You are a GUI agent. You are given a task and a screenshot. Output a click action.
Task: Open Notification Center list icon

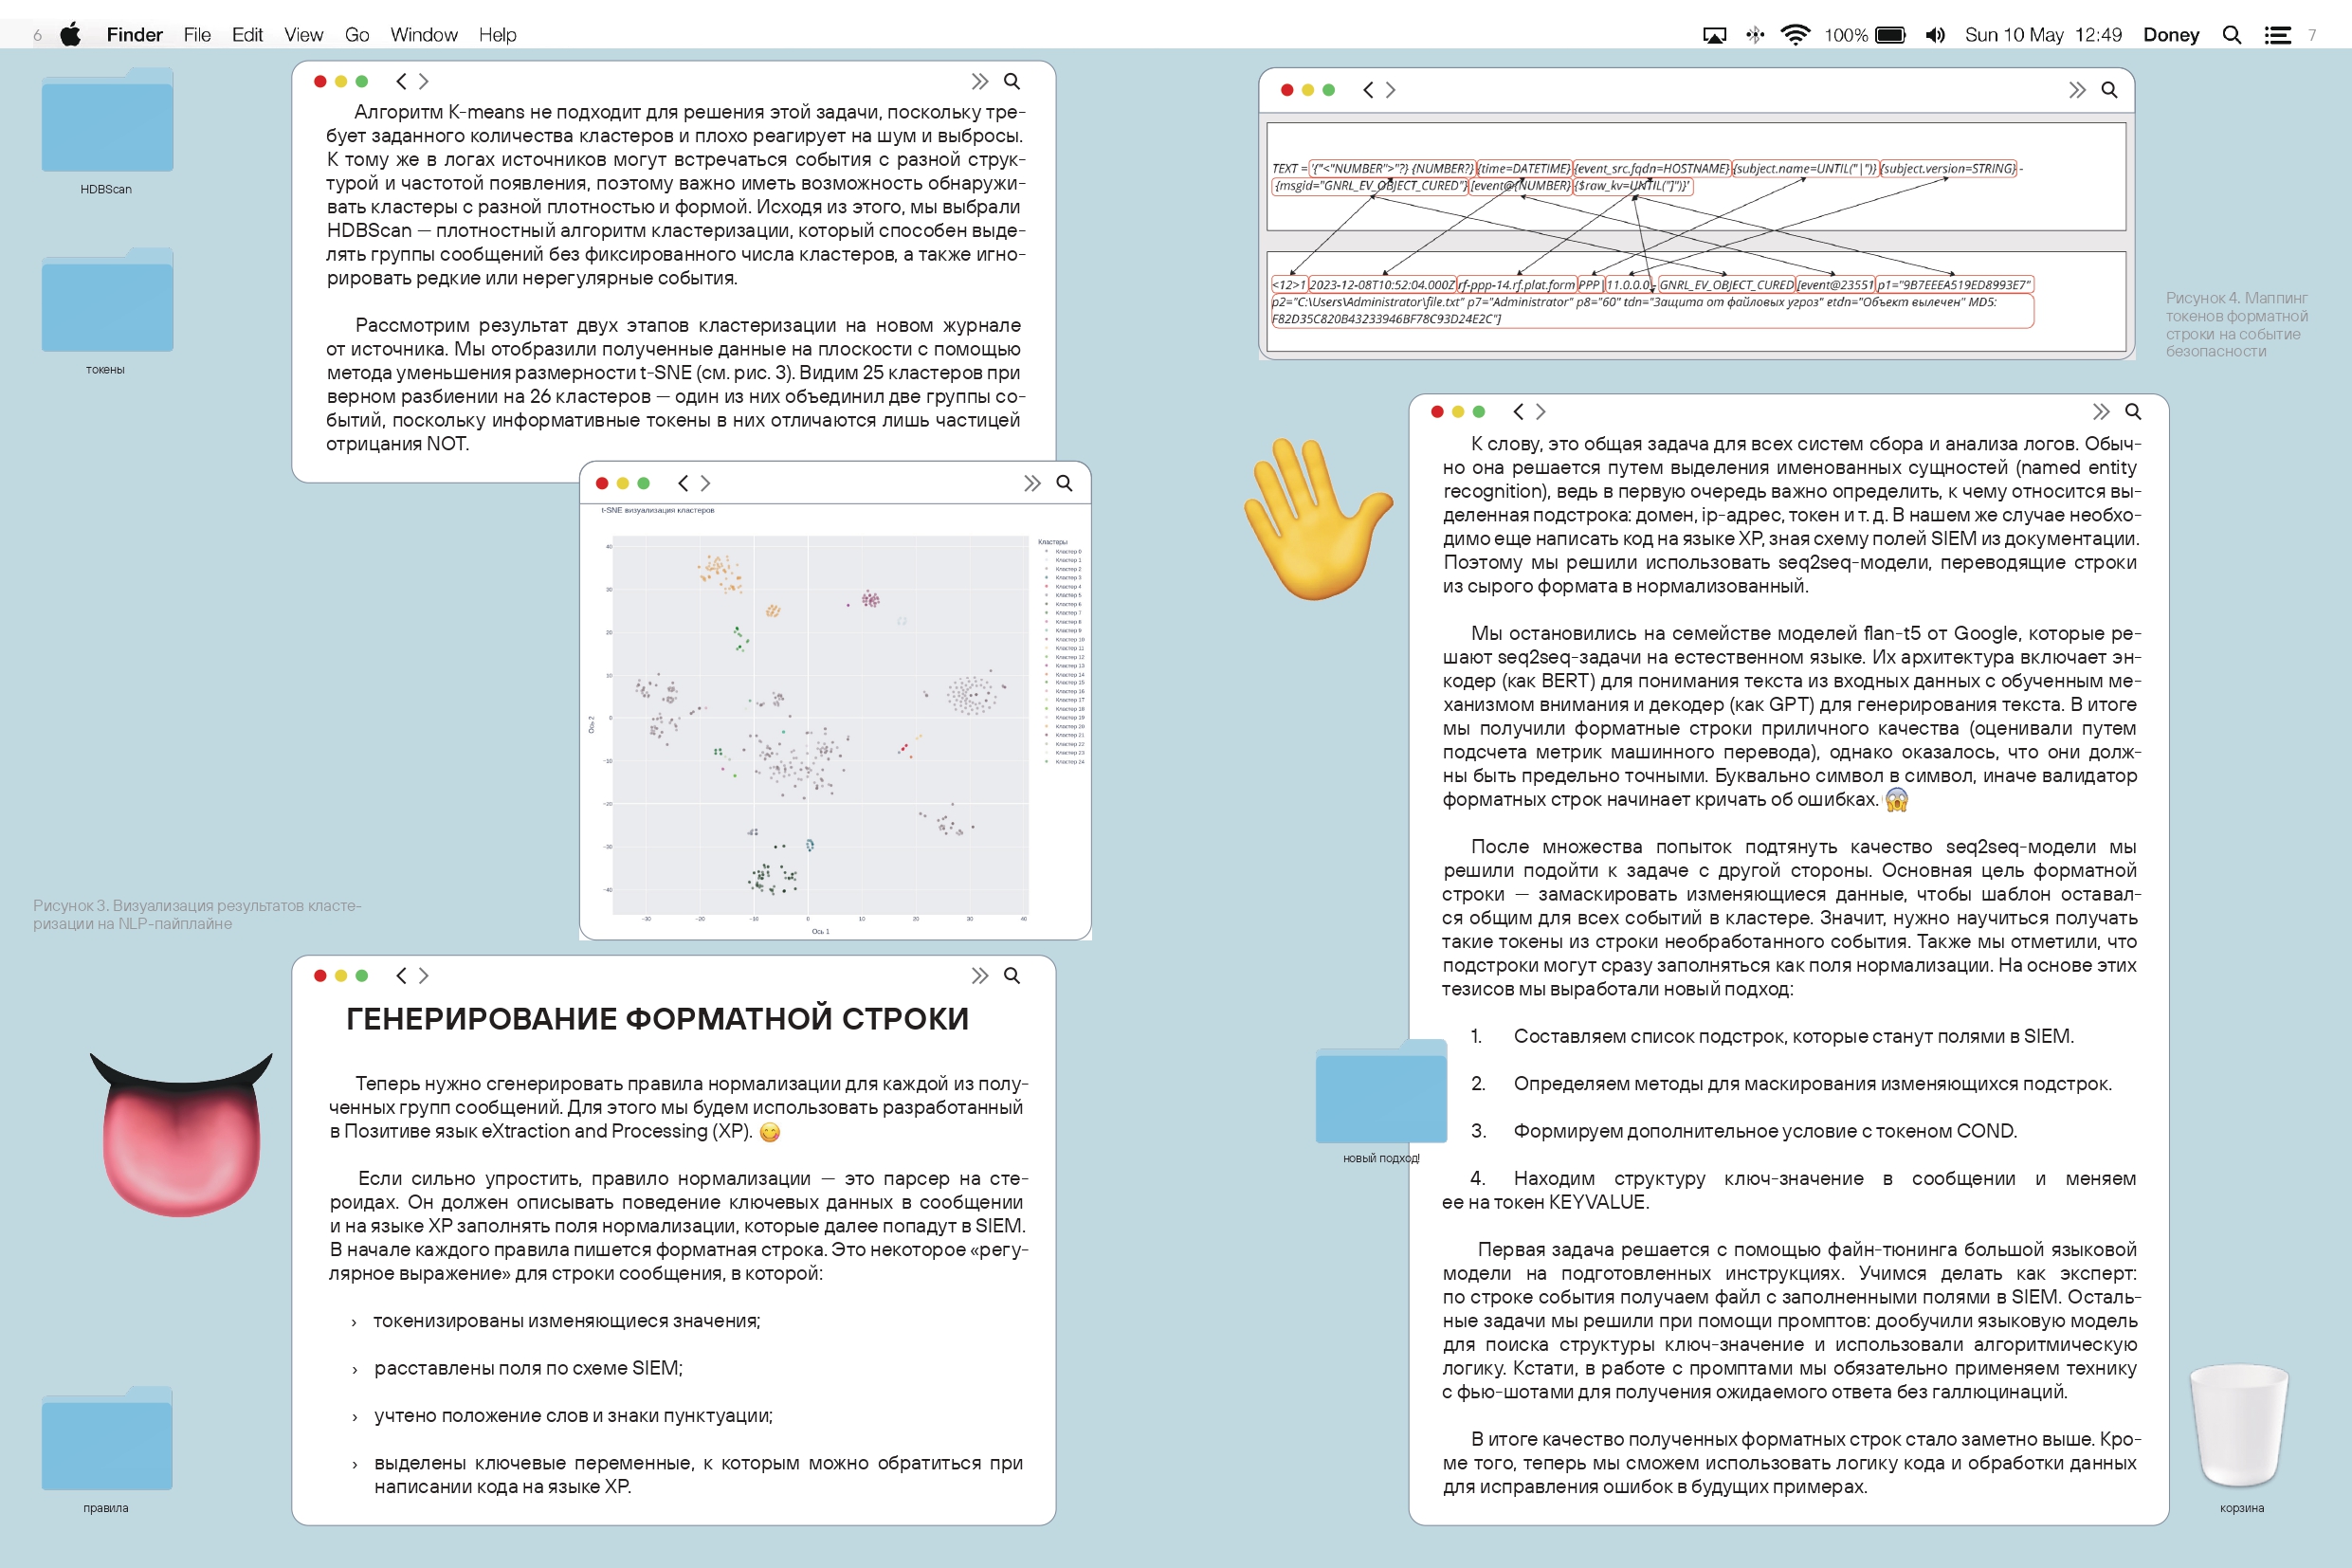[2277, 35]
